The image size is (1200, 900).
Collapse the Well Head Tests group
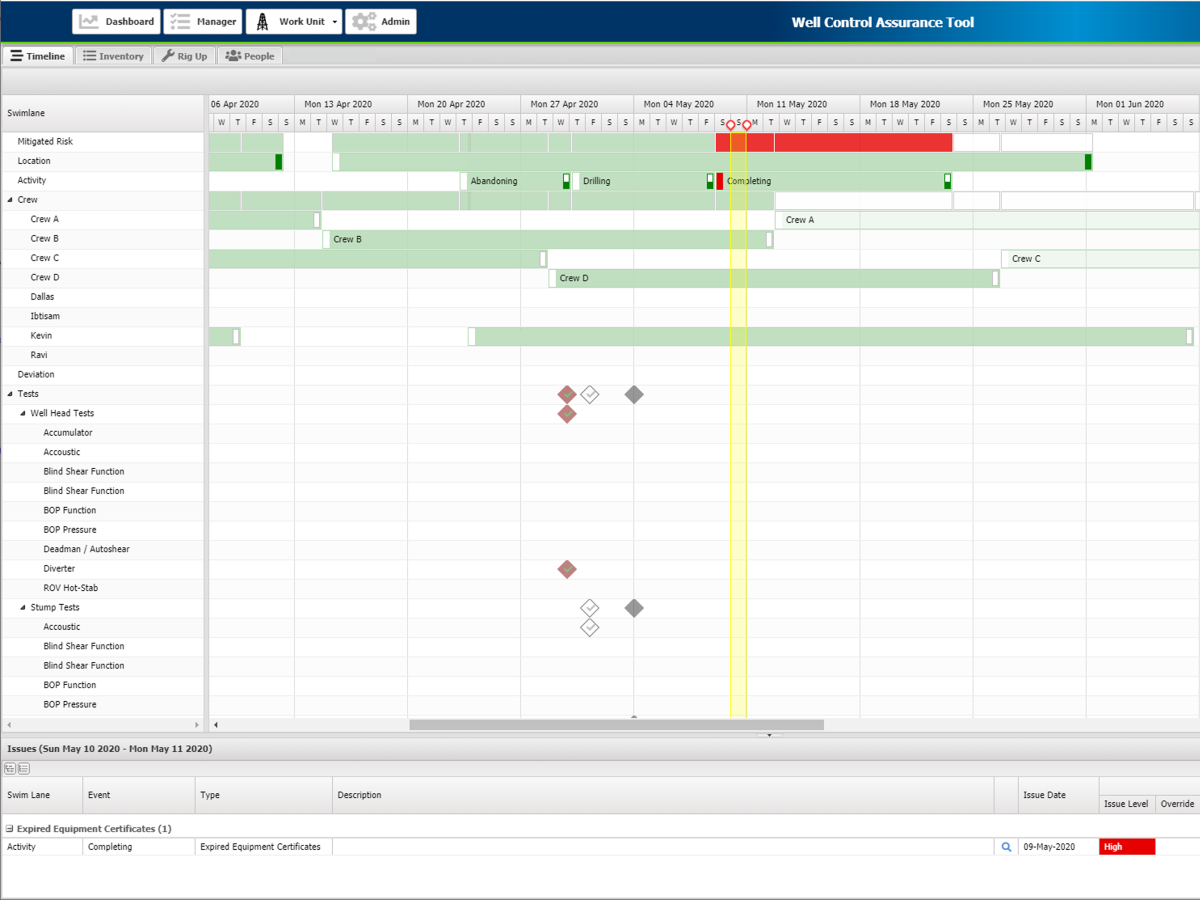[x=23, y=413]
